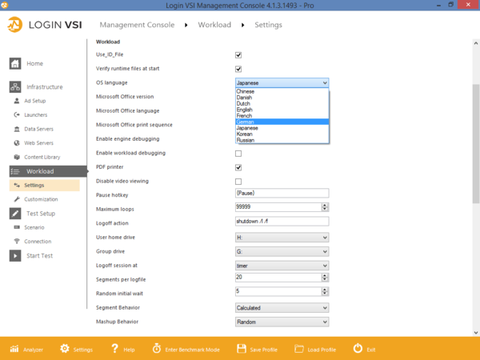
Task: Open the Infrastructure section icon
Action: click(15, 87)
